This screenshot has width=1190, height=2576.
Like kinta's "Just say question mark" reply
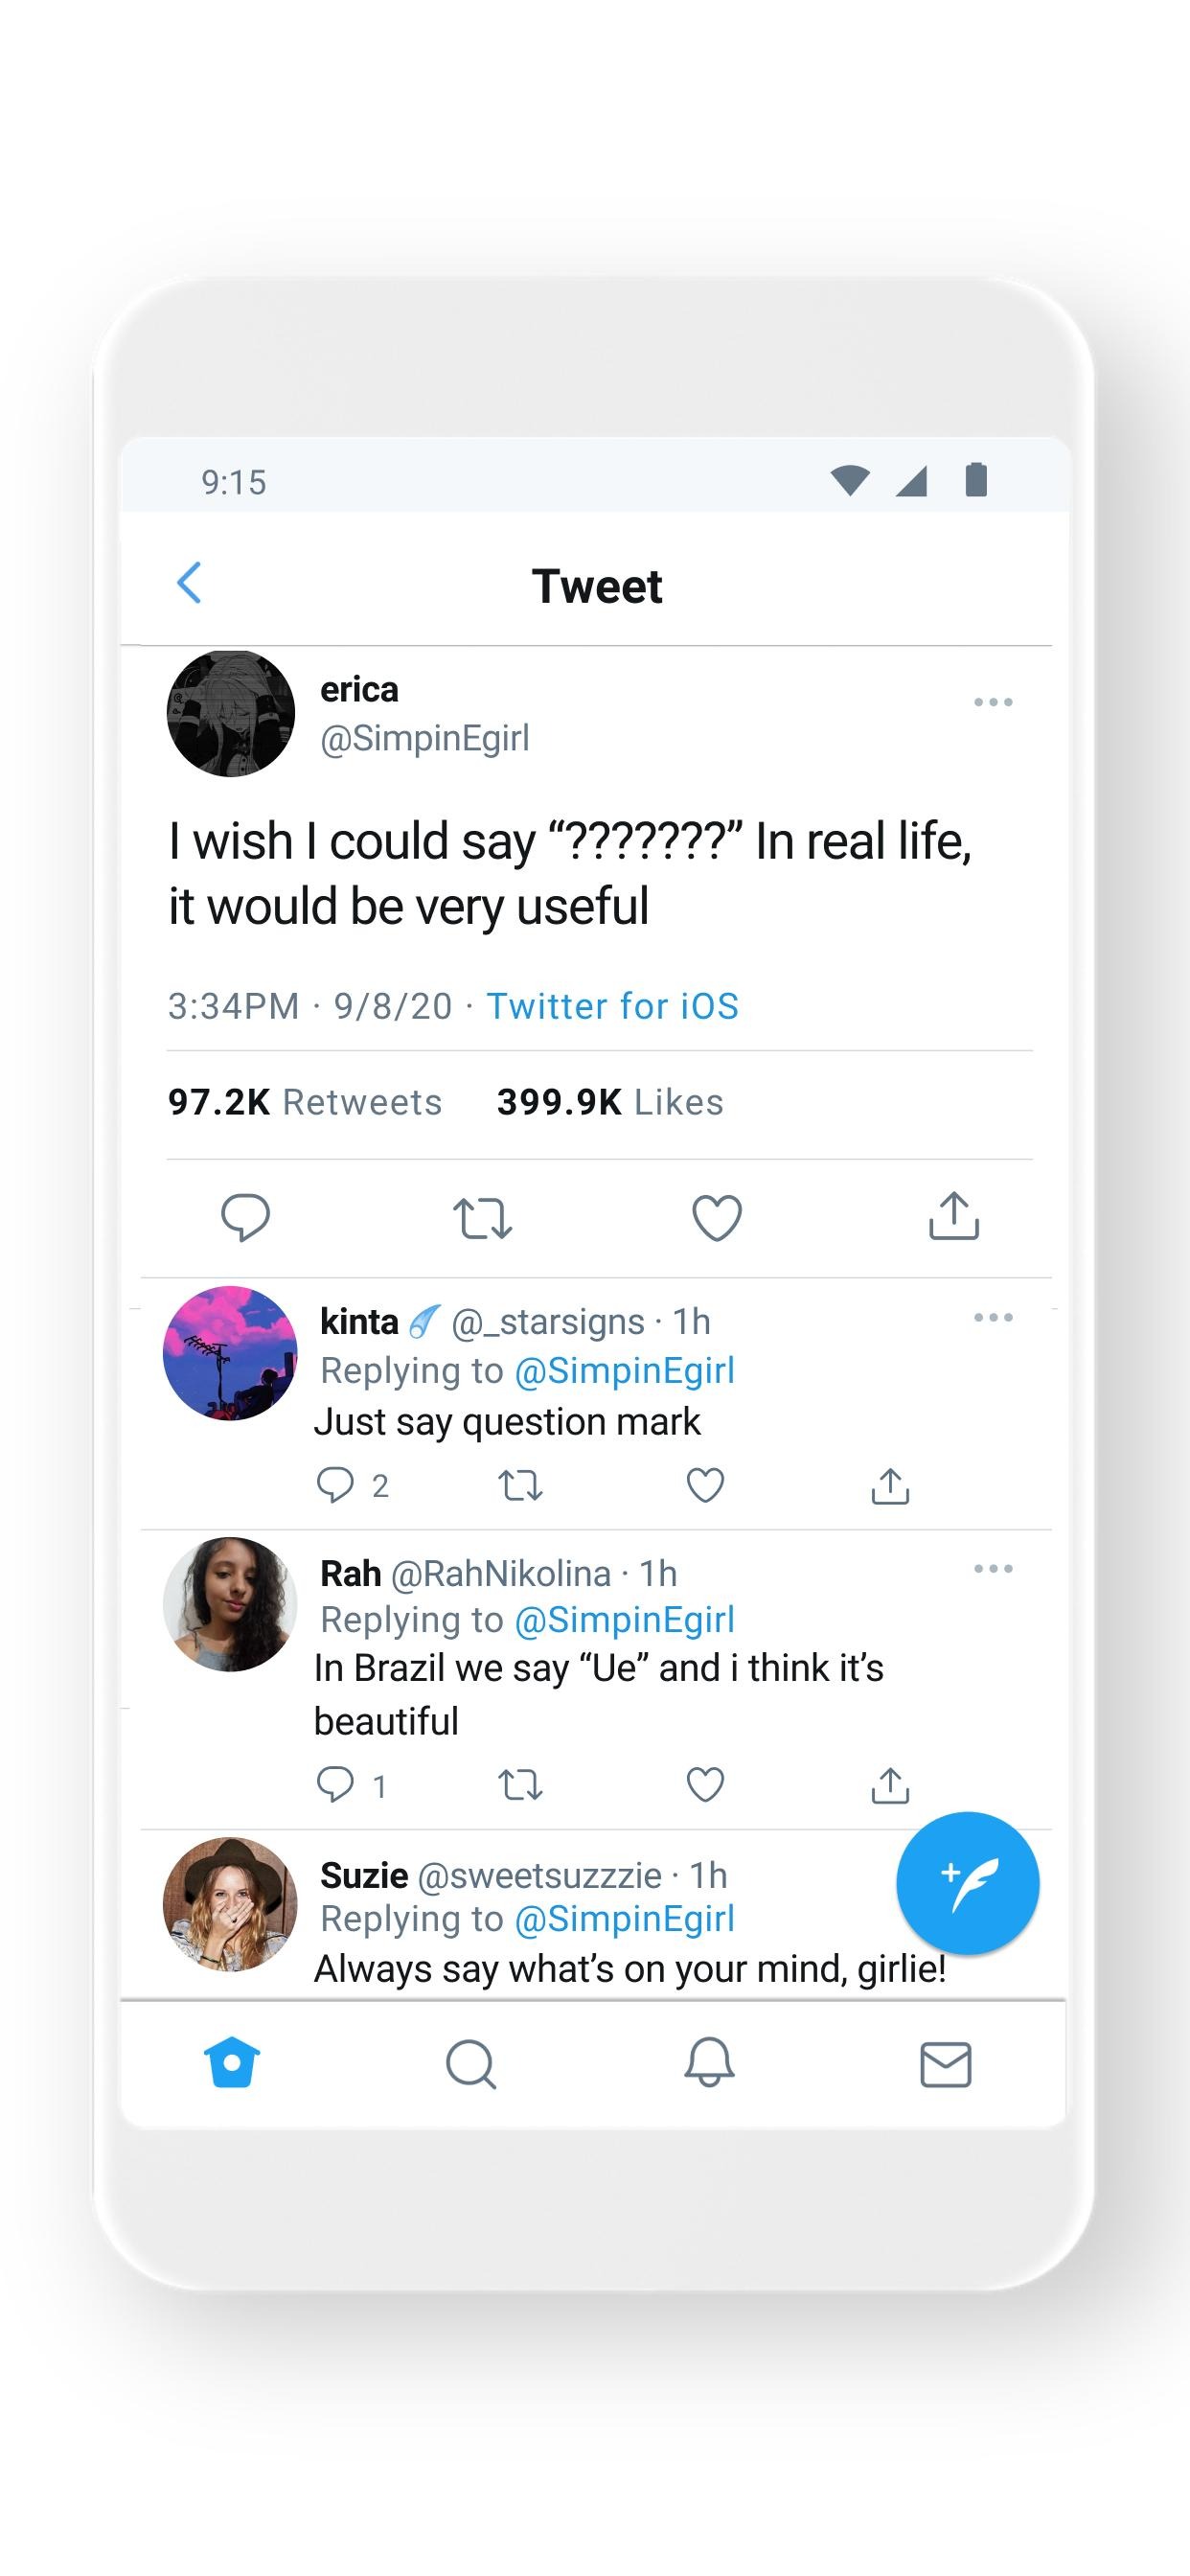tap(705, 1485)
